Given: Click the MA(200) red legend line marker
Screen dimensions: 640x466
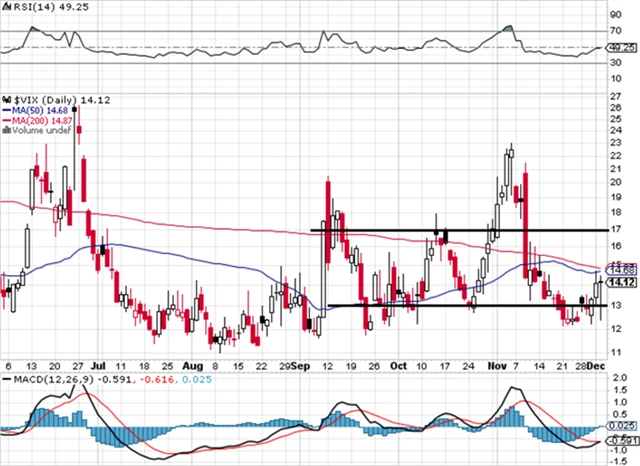Looking at the screenshot, I should click(6, 122).
